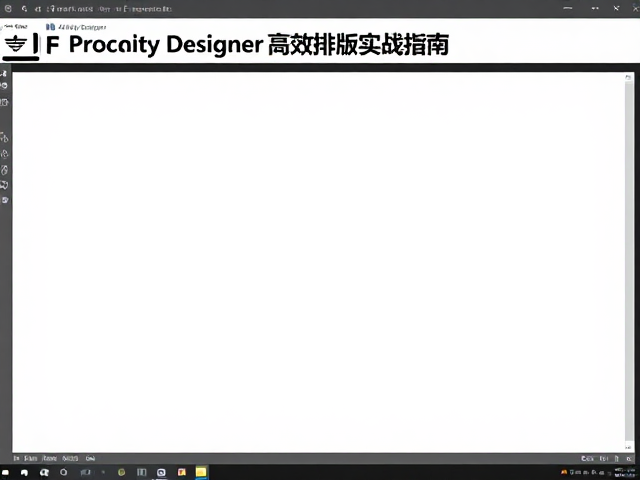The height and width of the screenshot is (480, 640).
Task: Open the orange F app icon on the taskbar
Action: coord(182,472)
